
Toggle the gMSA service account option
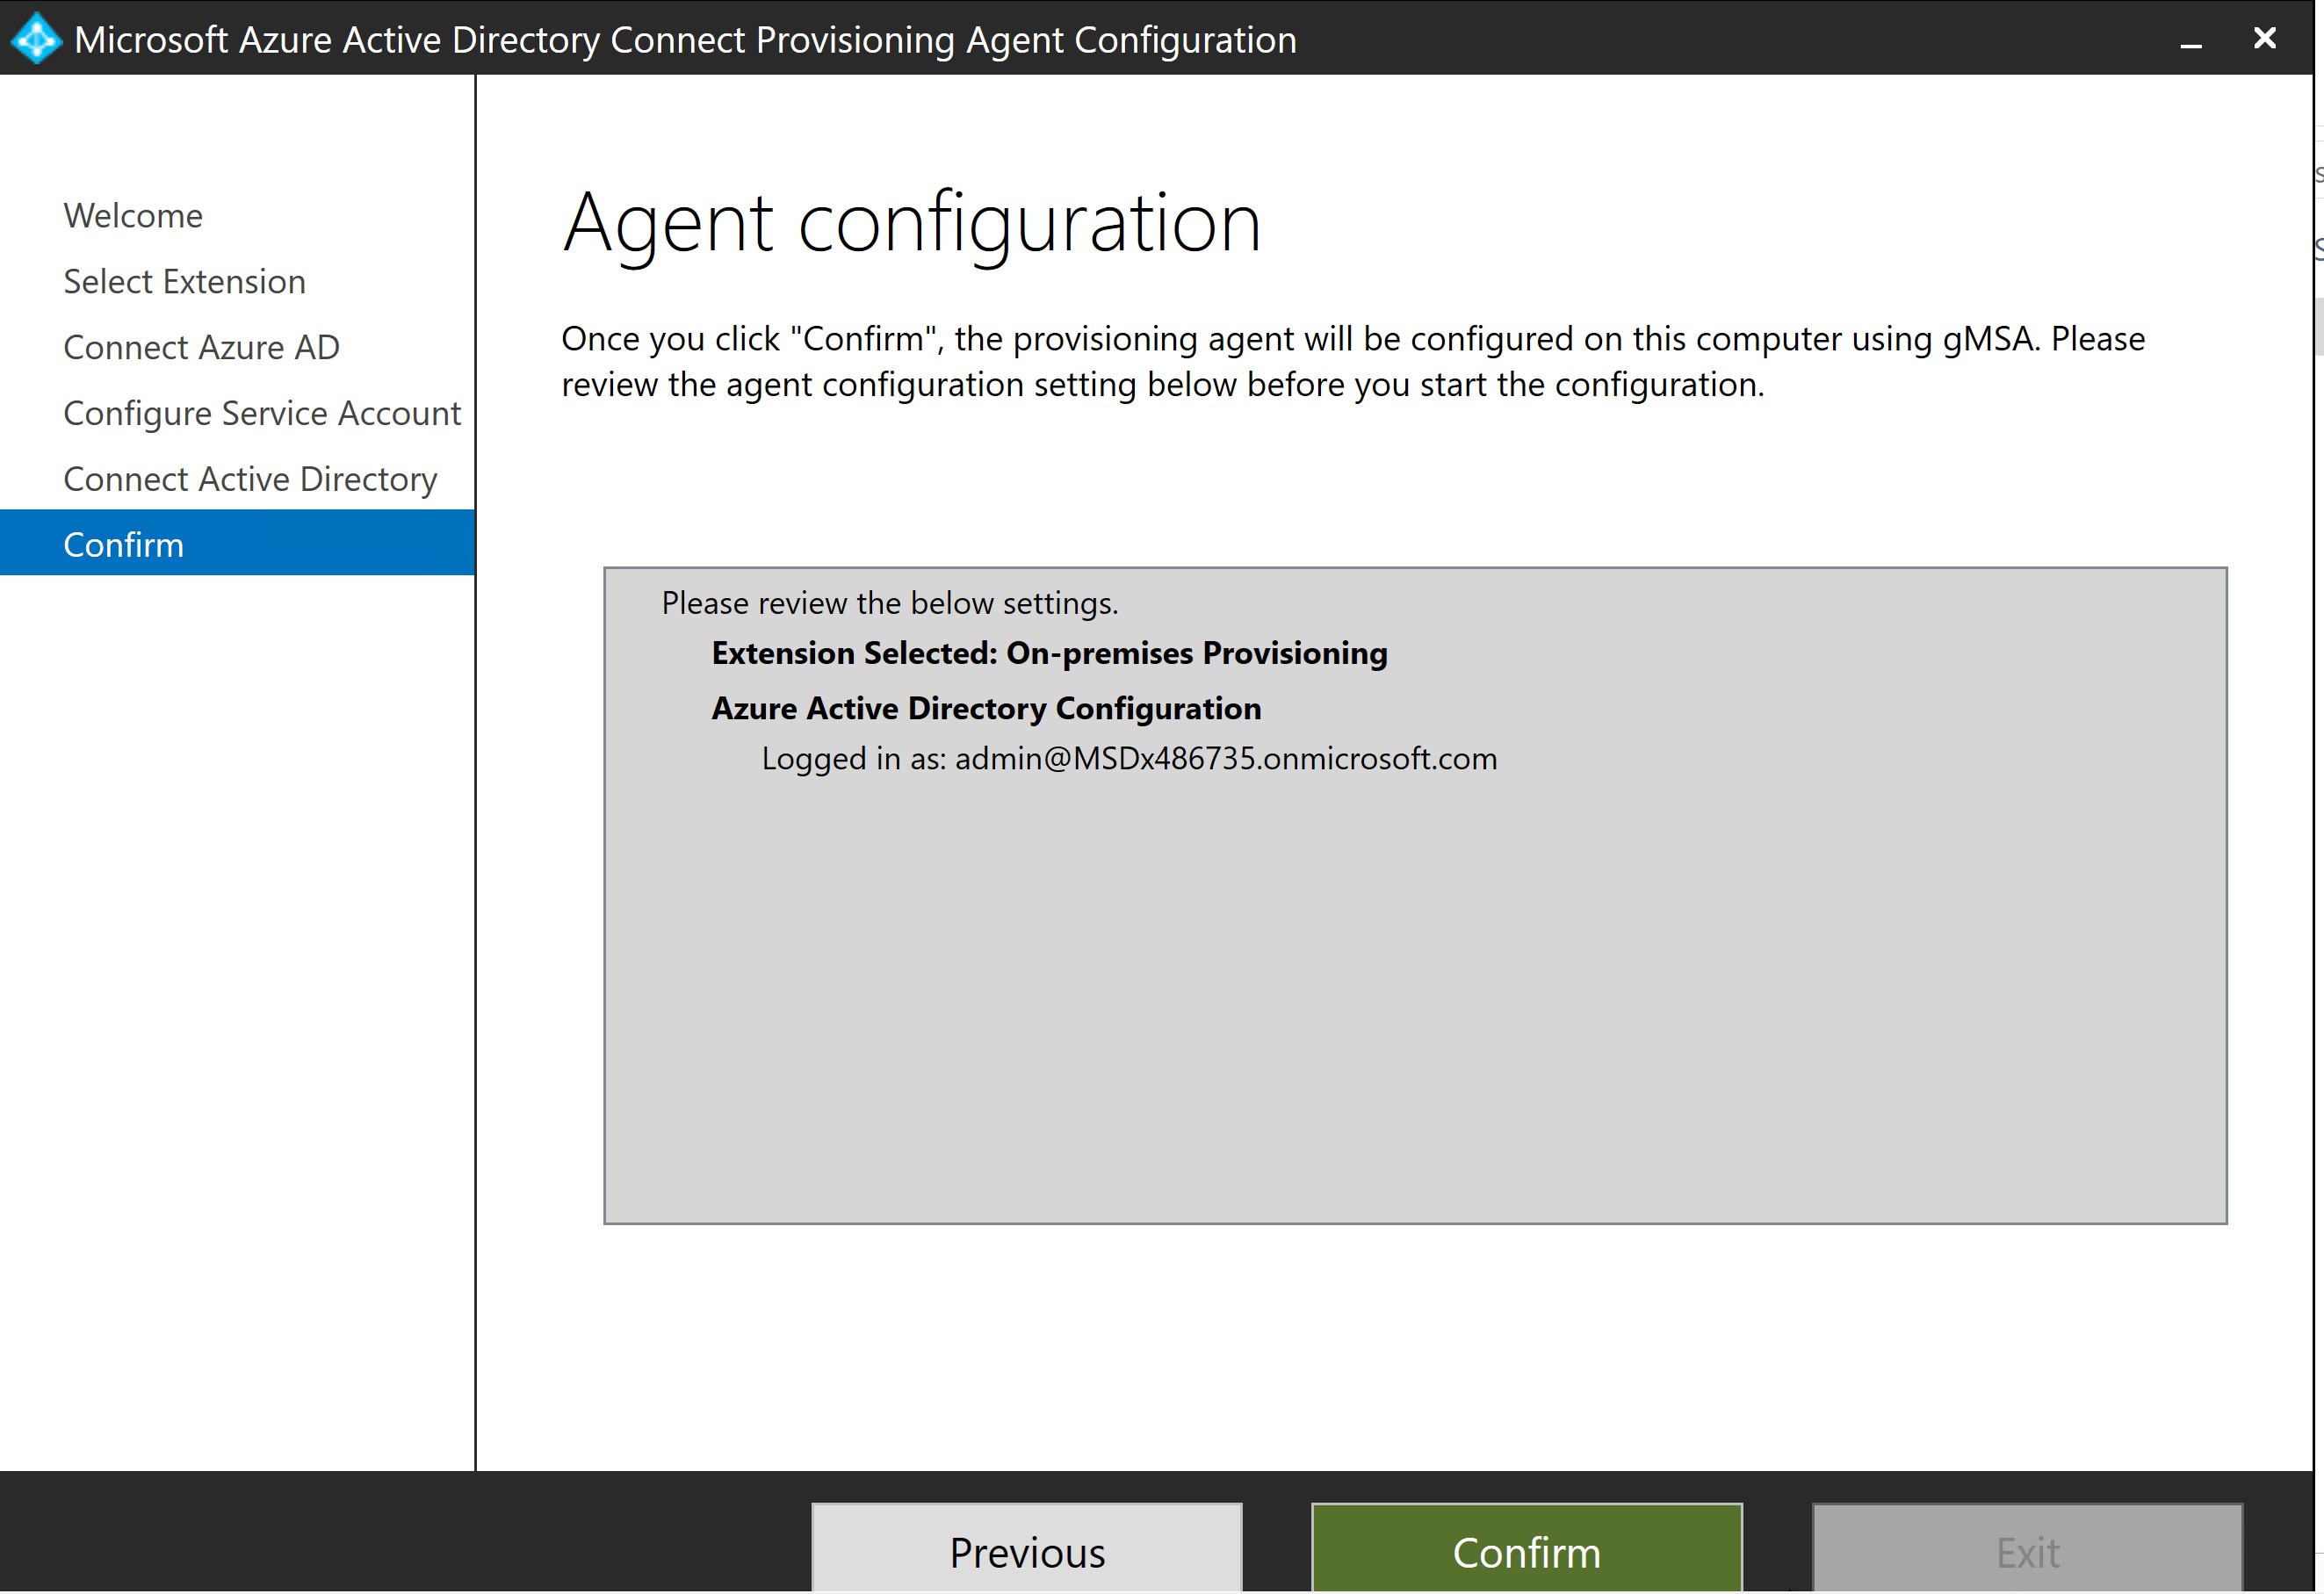pos(262,411)
